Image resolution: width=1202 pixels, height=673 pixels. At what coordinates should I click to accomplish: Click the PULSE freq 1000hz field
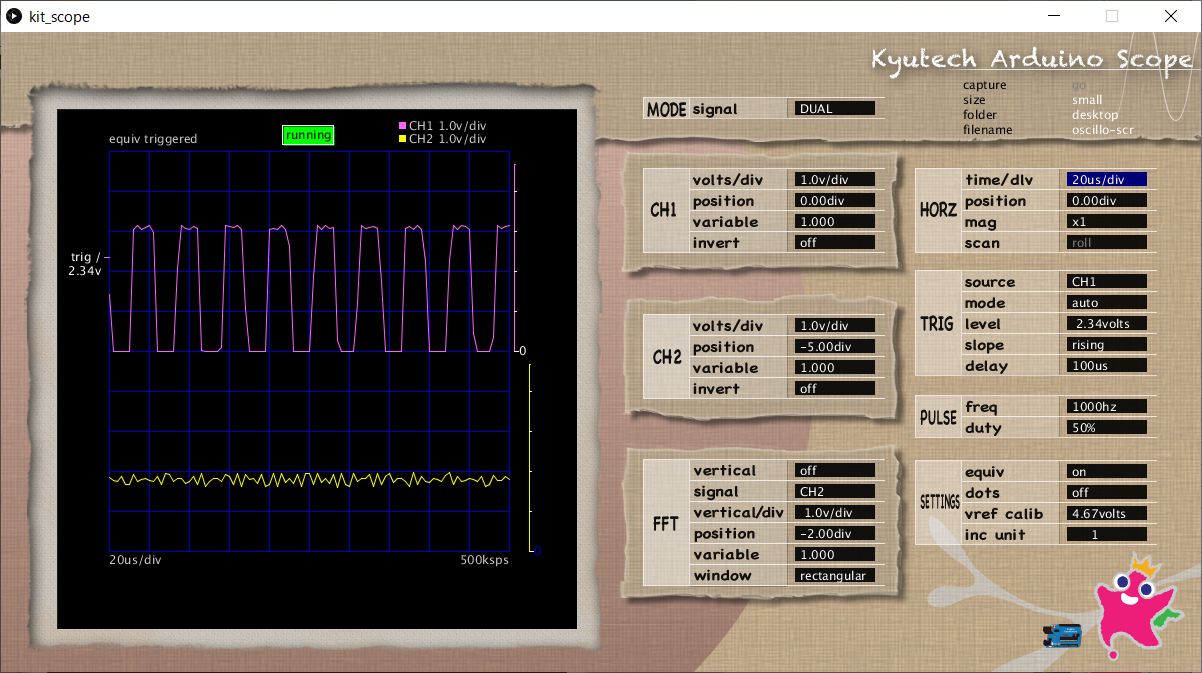1107,407
